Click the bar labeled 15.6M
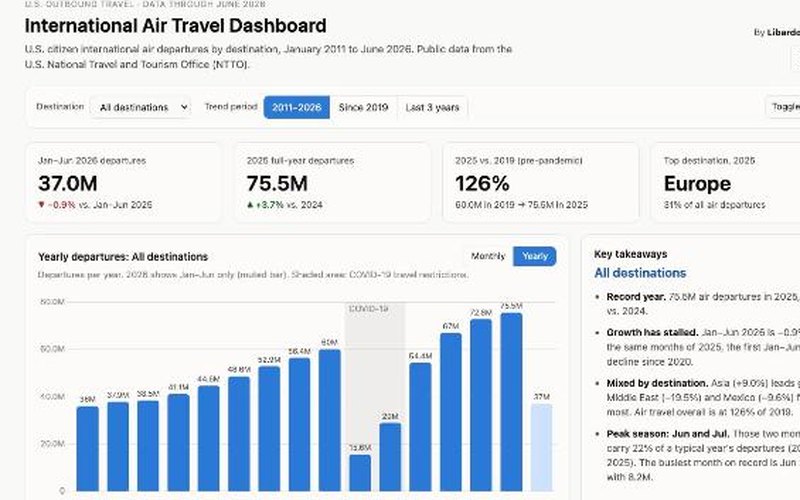 360,472
